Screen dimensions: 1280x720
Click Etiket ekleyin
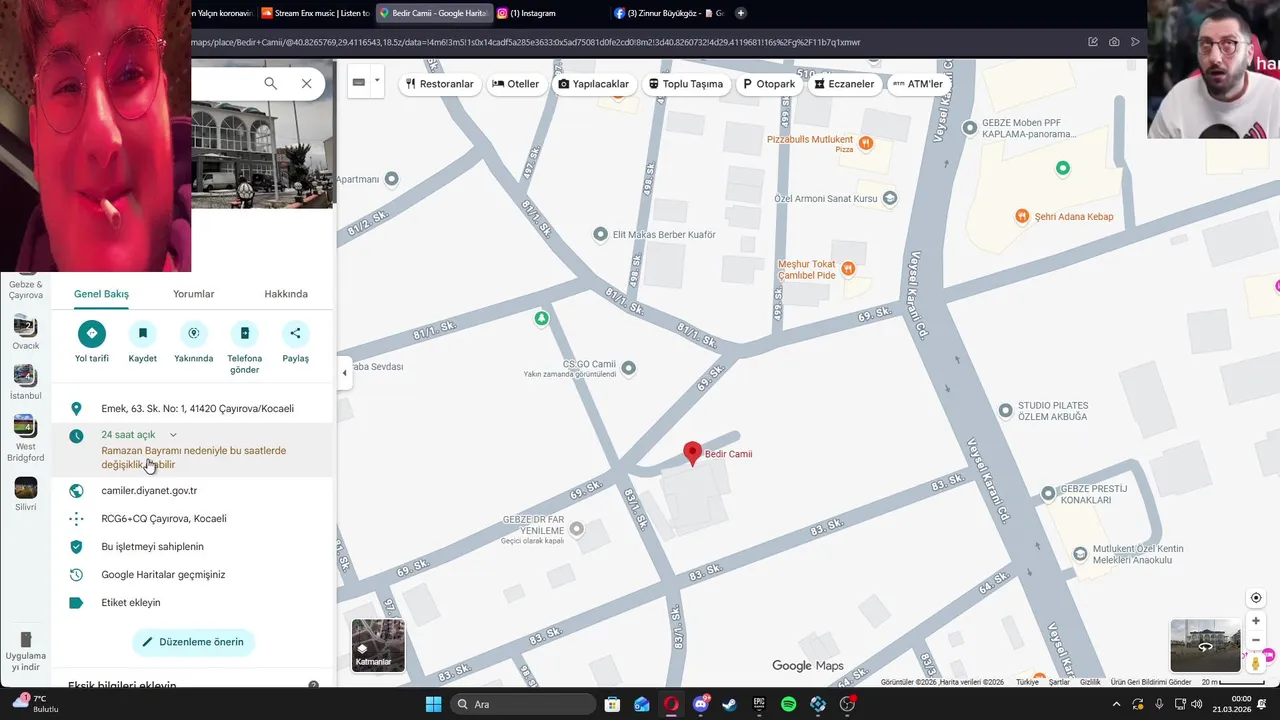pos(131,603)
